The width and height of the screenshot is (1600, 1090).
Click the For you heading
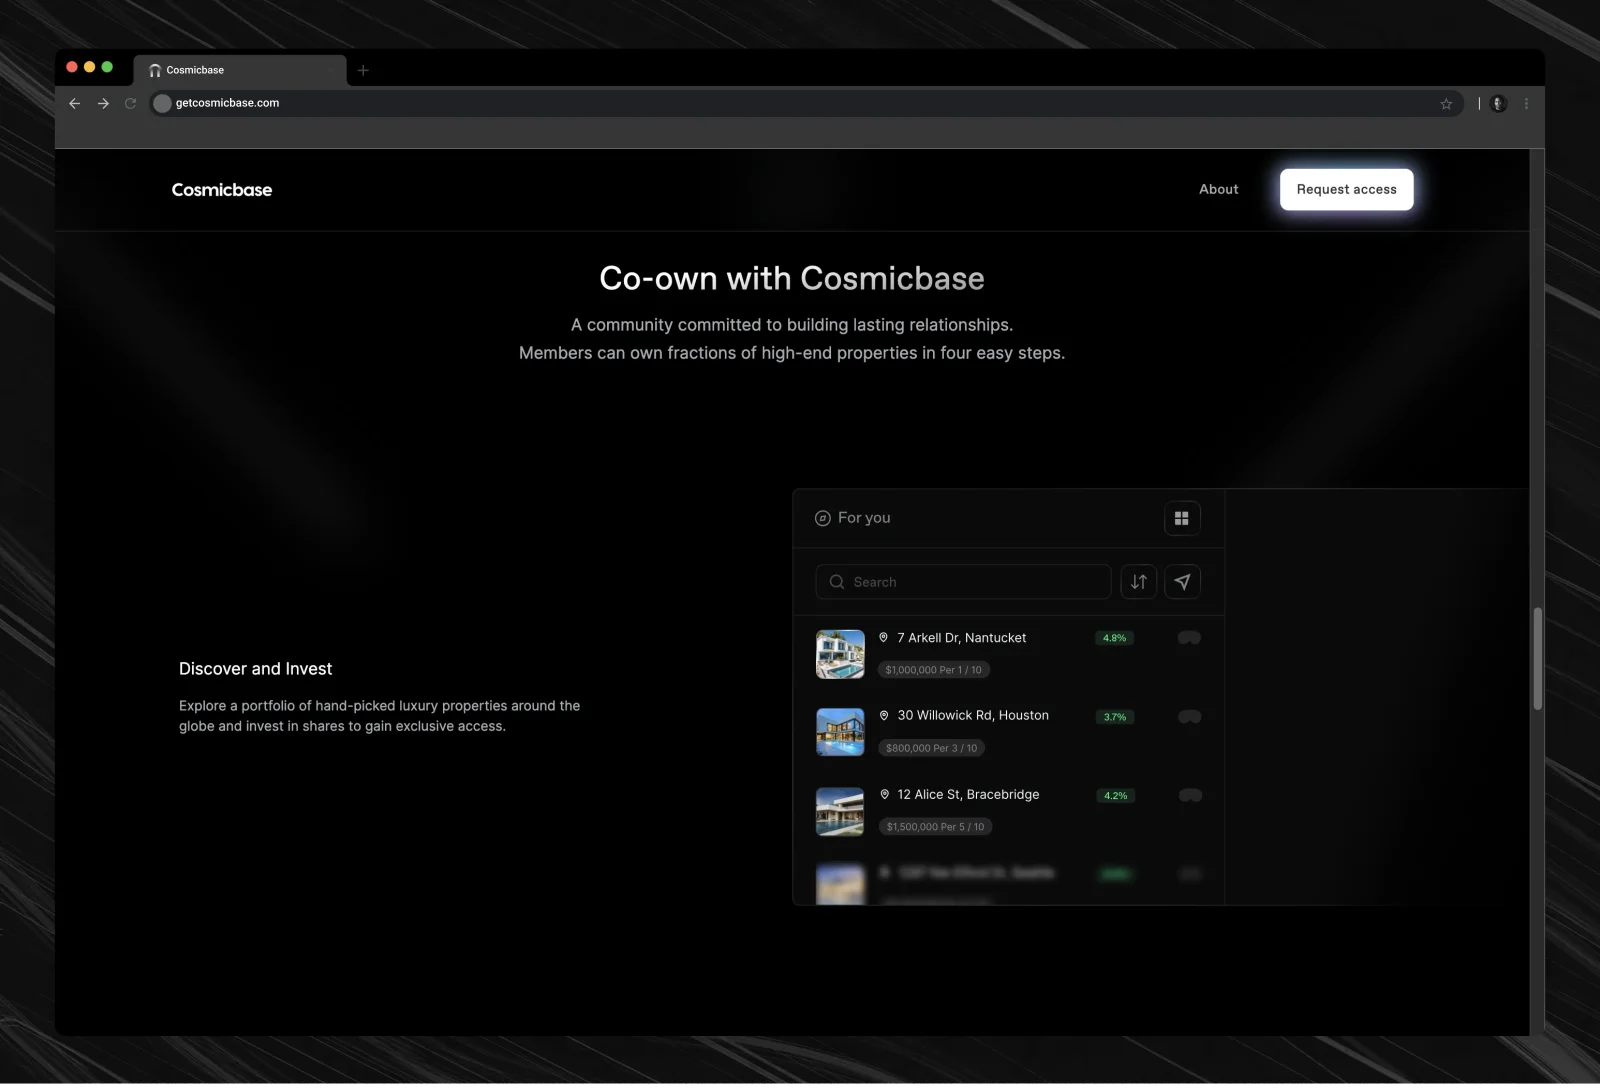(864, 518)
